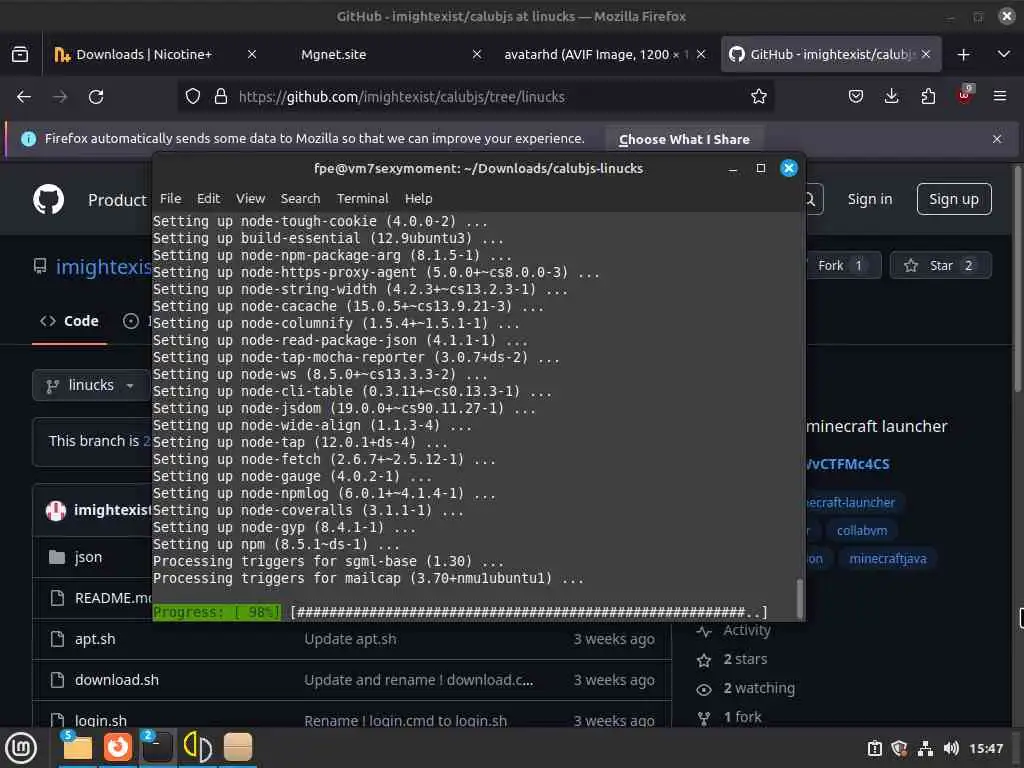Open the tan package taskbar app

[238, 747]
